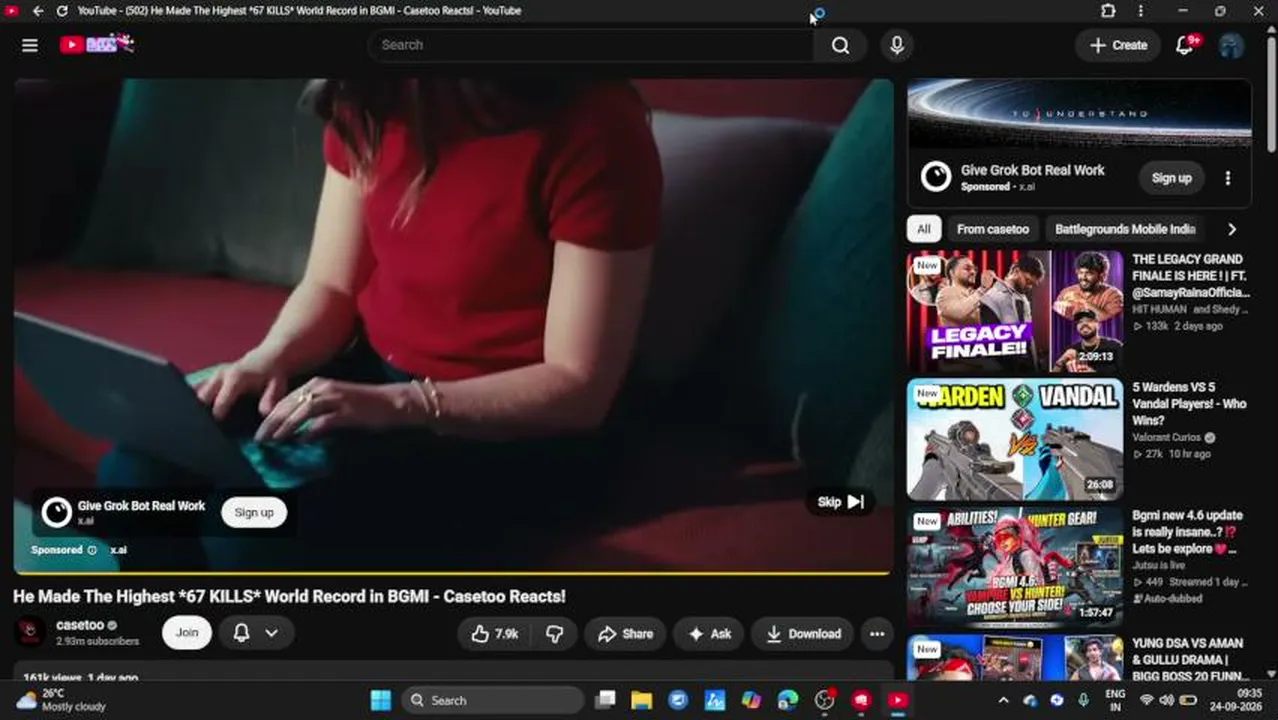Click the Join channel membership button
Screen dimensions: 1278x720
pos(187,633)
